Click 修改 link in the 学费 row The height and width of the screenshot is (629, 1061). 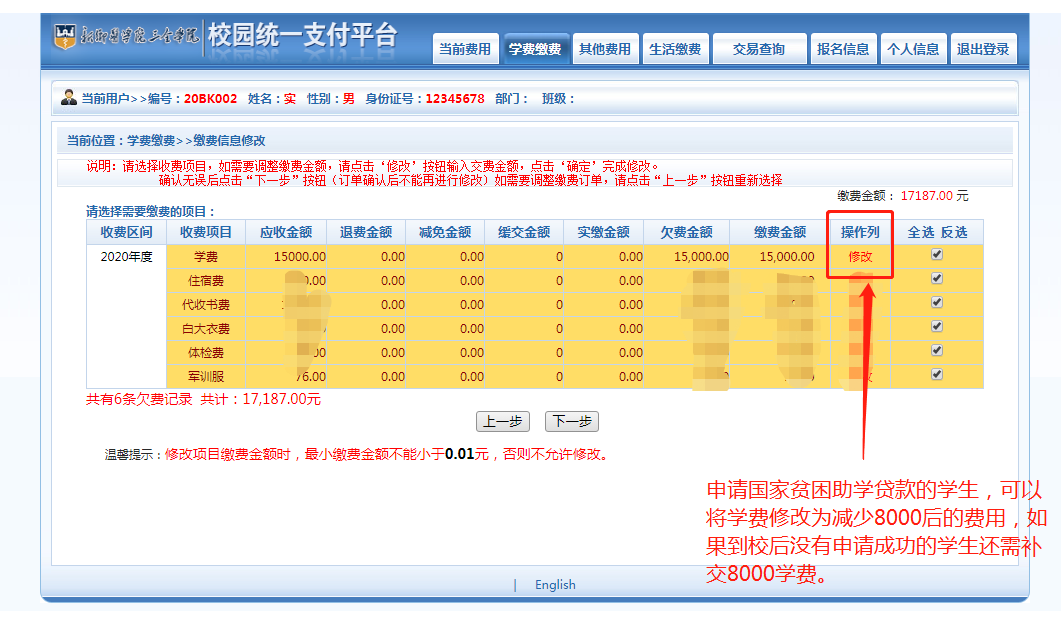[x=860, y=256]
